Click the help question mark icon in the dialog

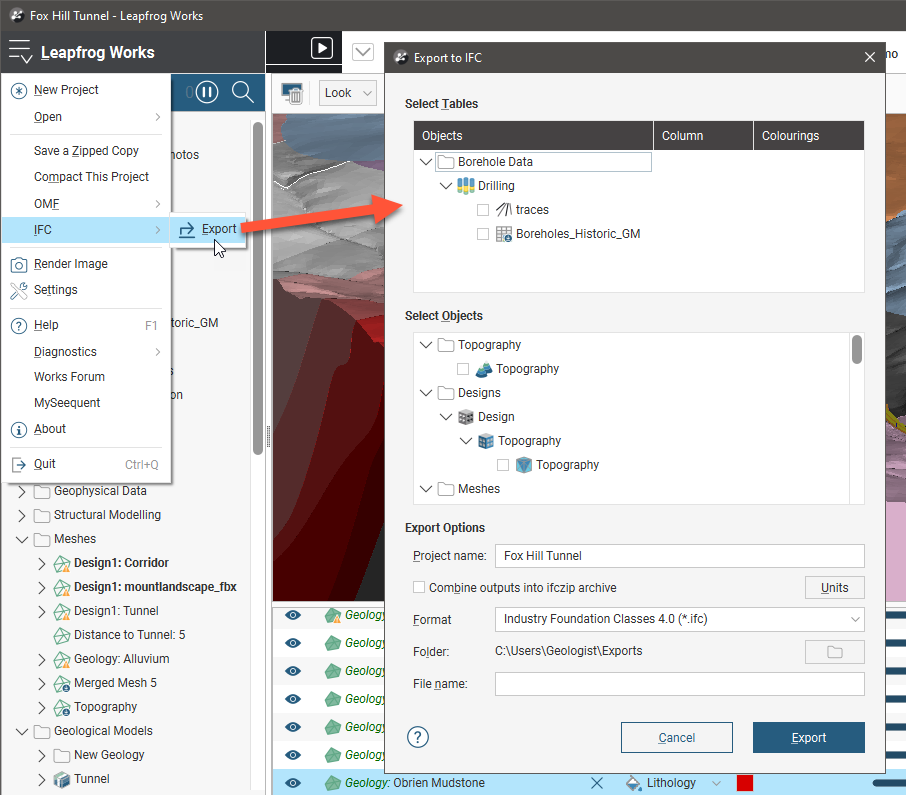[418, 737]
